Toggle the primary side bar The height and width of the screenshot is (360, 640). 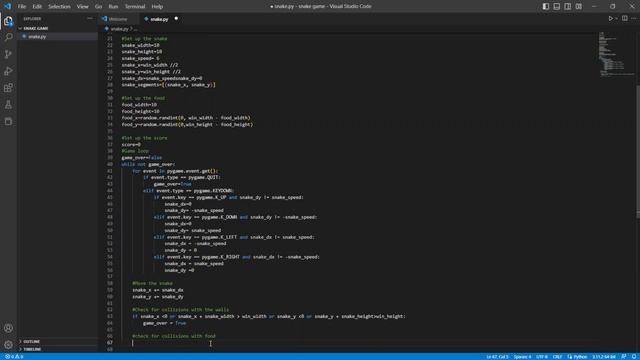coord(546,6)
